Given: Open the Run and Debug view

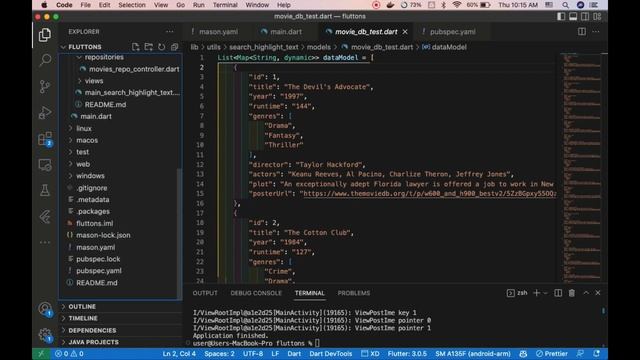Looking at the screenshot, I should [45, 113].
